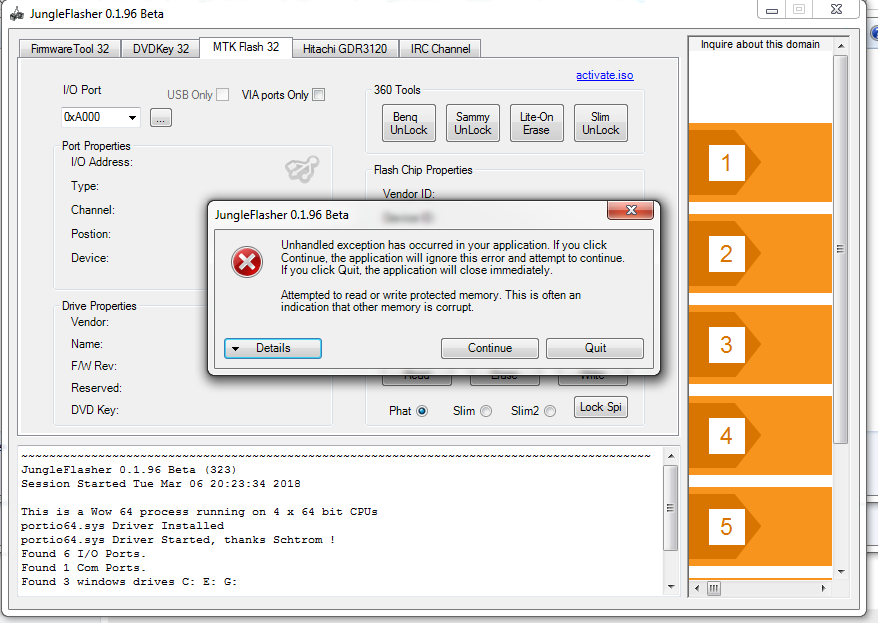878x623 pixels.
Task: Click the Lite-On Erase button
Action: point(536,123)
